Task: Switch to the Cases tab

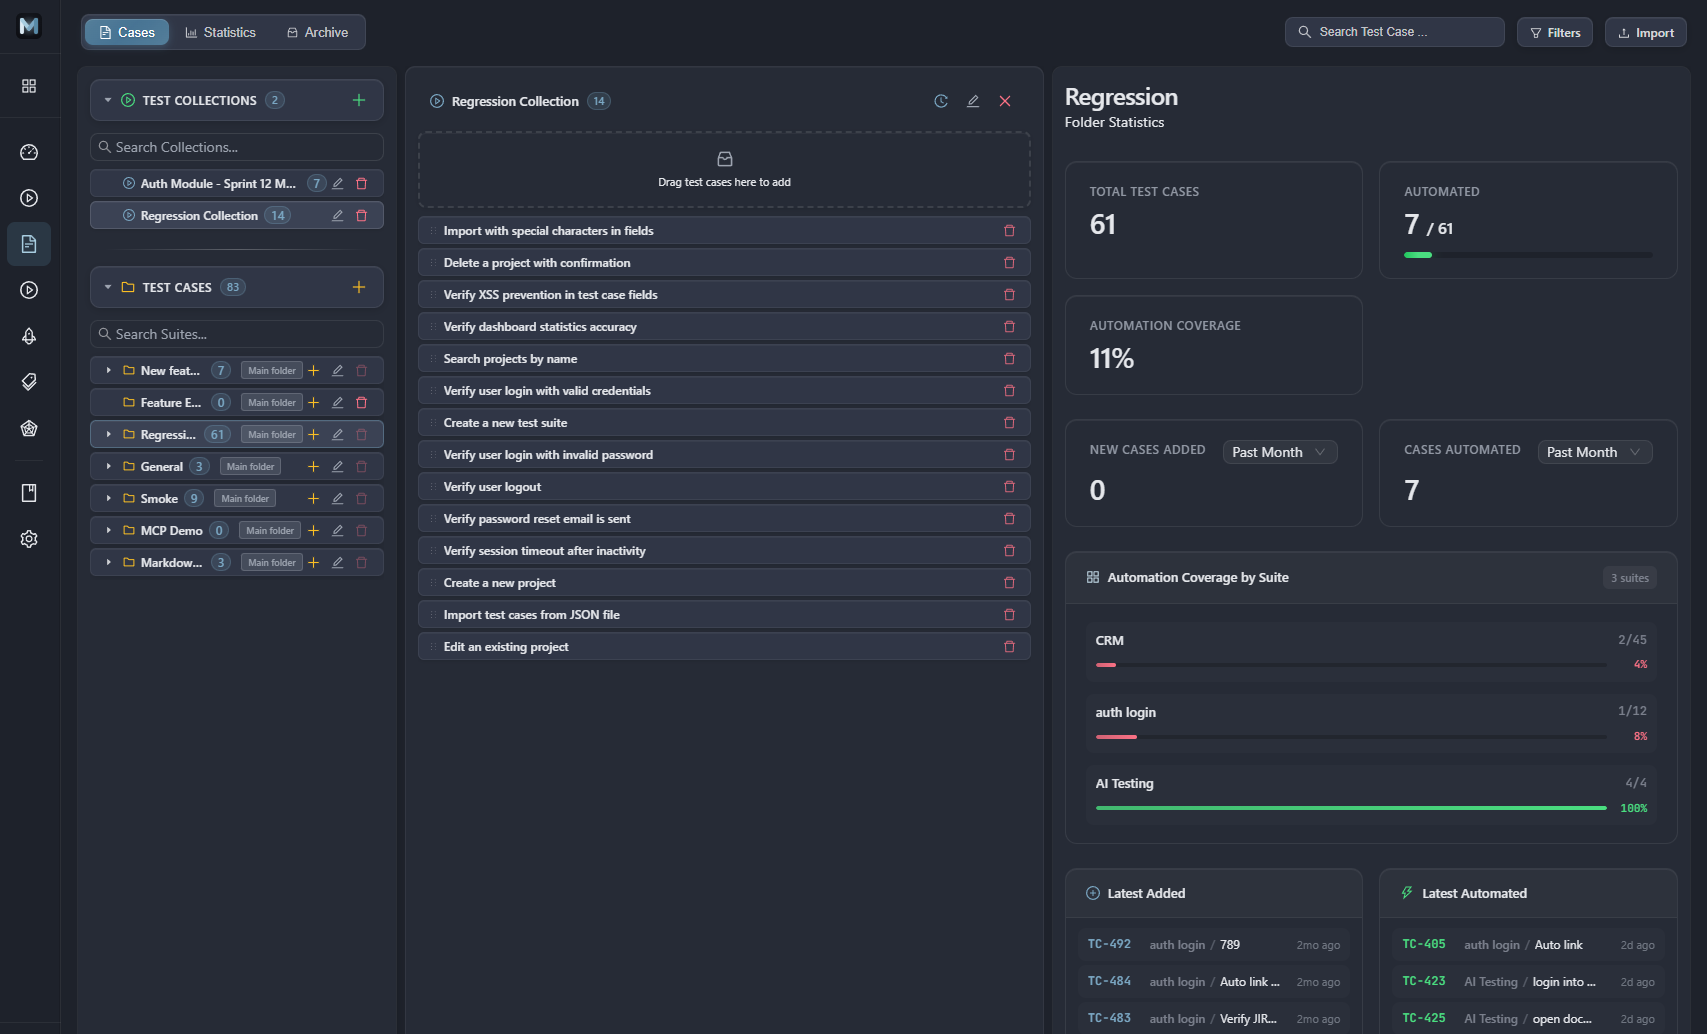Action: point(127,32)
